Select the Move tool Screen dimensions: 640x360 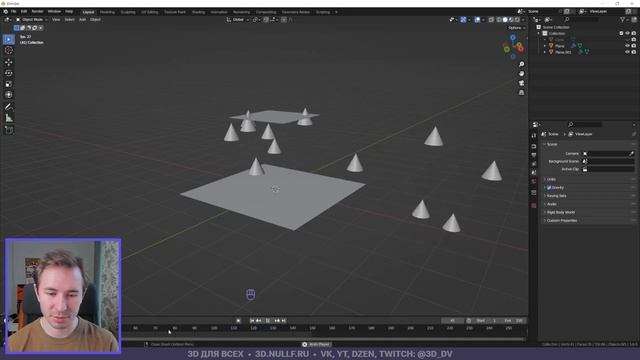click(9, 62)
